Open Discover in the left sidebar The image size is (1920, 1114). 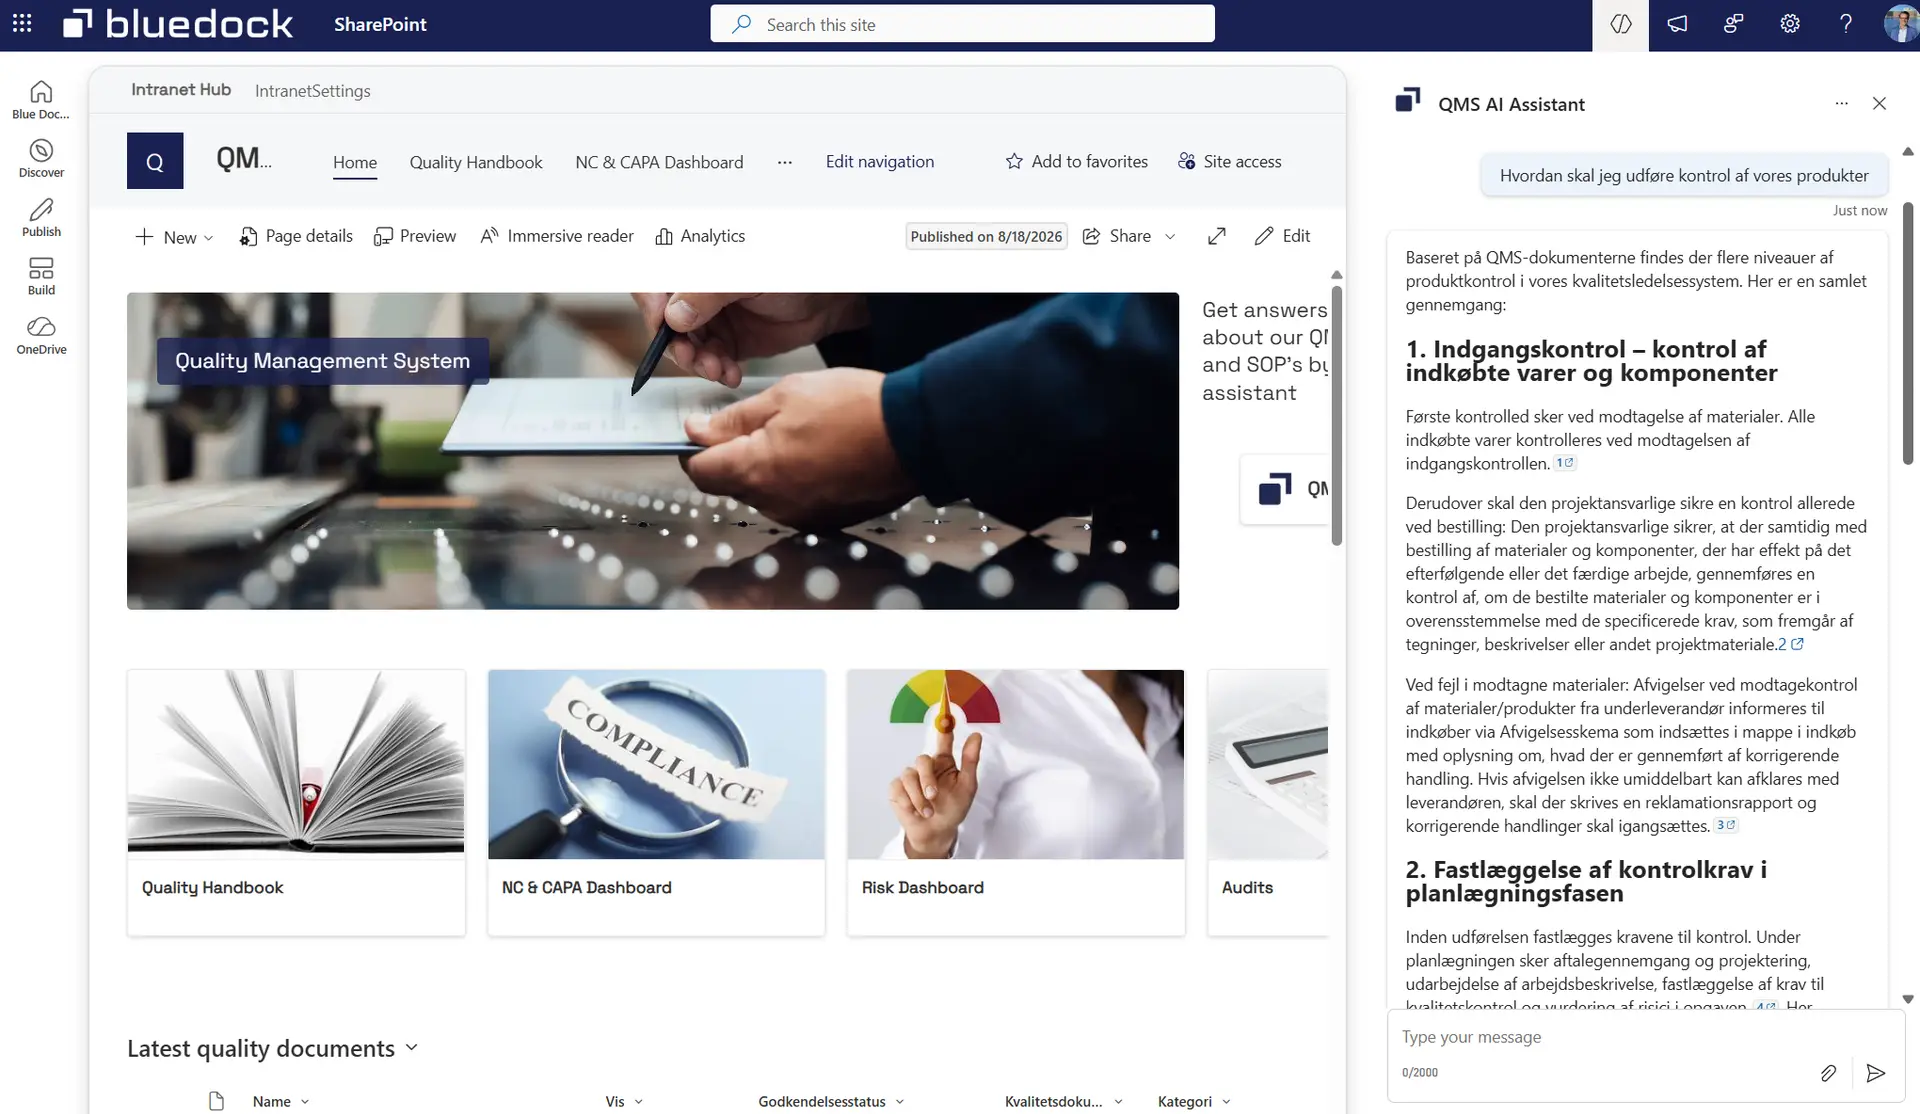(x=41, y=158)
